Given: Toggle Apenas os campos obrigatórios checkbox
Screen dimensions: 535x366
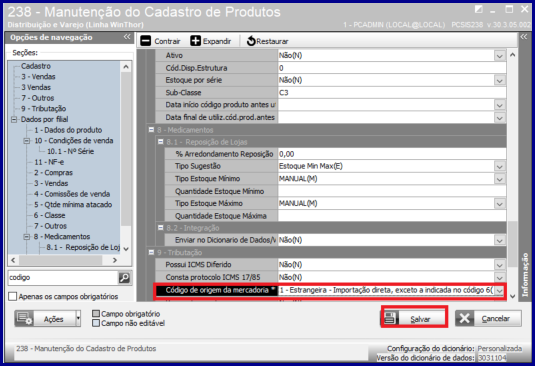Looking at the screenshot, I should point(13,296).
